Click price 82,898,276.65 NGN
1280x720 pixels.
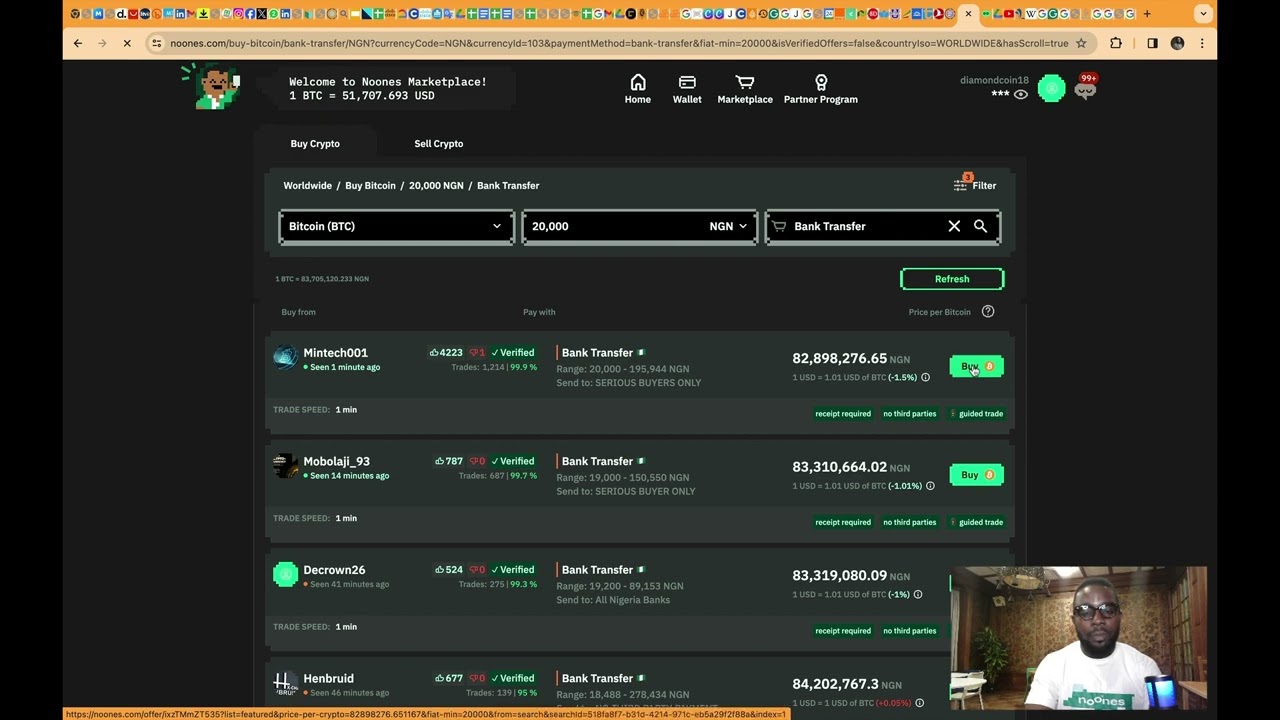851,358
